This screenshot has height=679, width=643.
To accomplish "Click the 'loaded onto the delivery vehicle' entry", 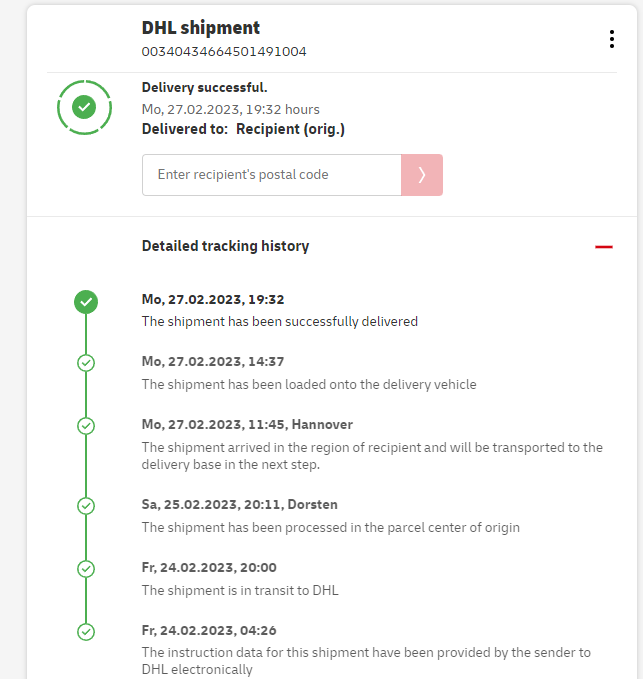I will [309, 384].
